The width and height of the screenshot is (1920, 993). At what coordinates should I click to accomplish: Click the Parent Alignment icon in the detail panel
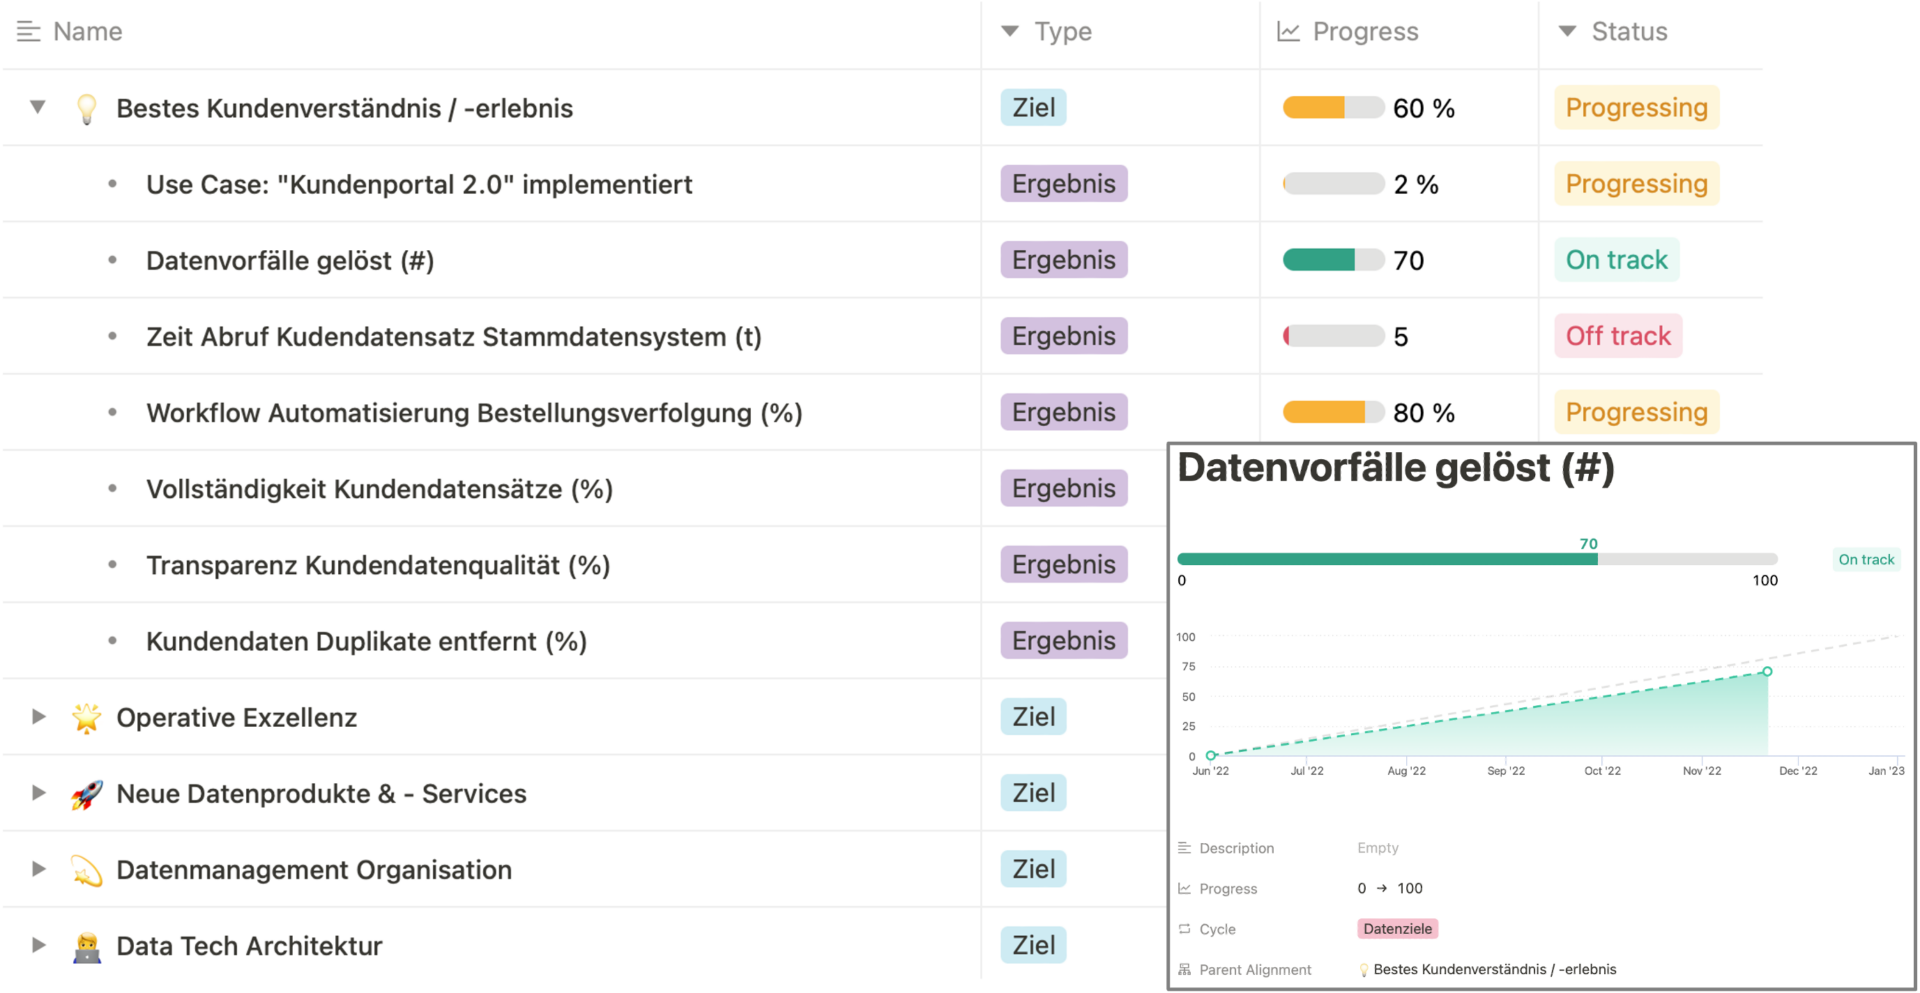click(x=1183, y=969)
